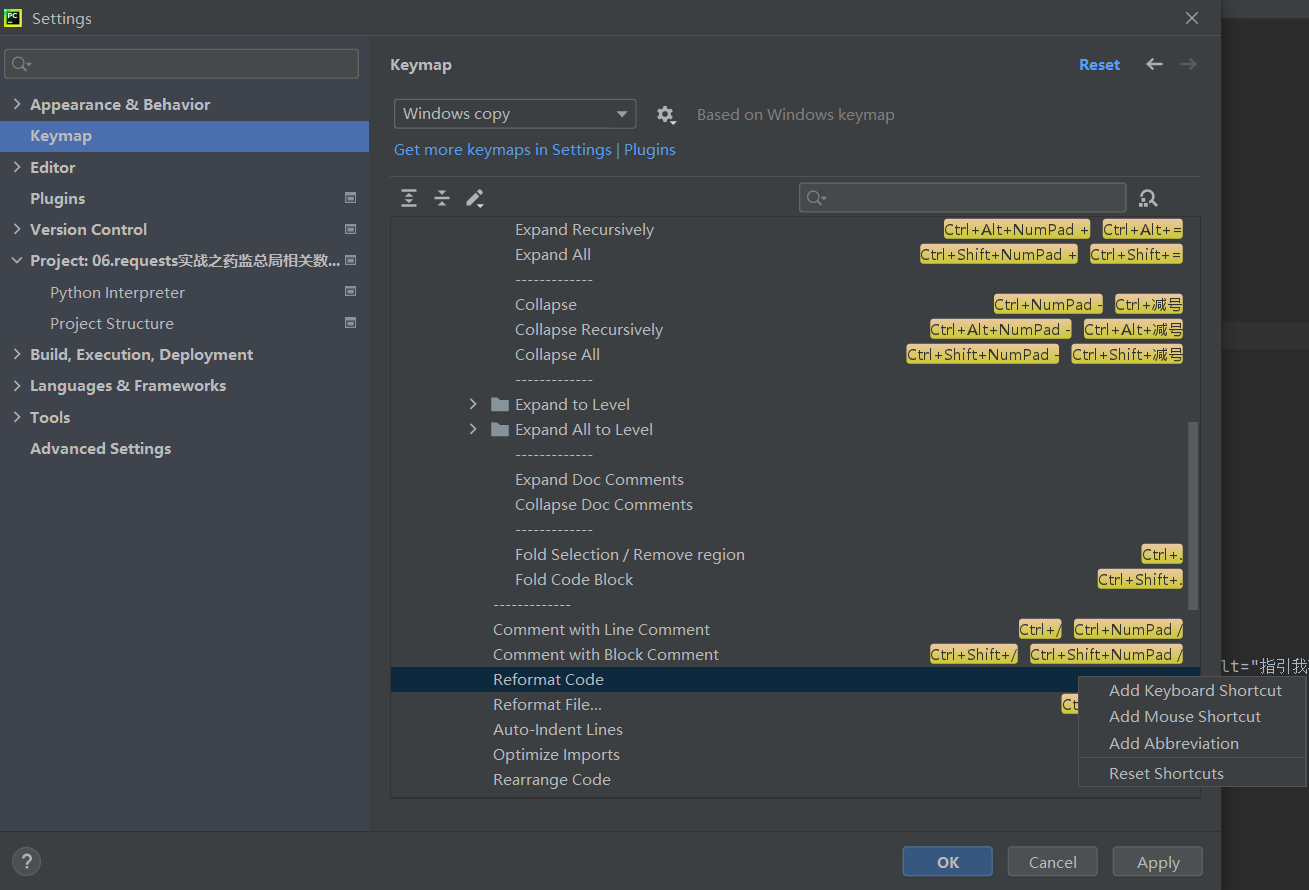Expand the Editor section in sidebar

(17, 167)
